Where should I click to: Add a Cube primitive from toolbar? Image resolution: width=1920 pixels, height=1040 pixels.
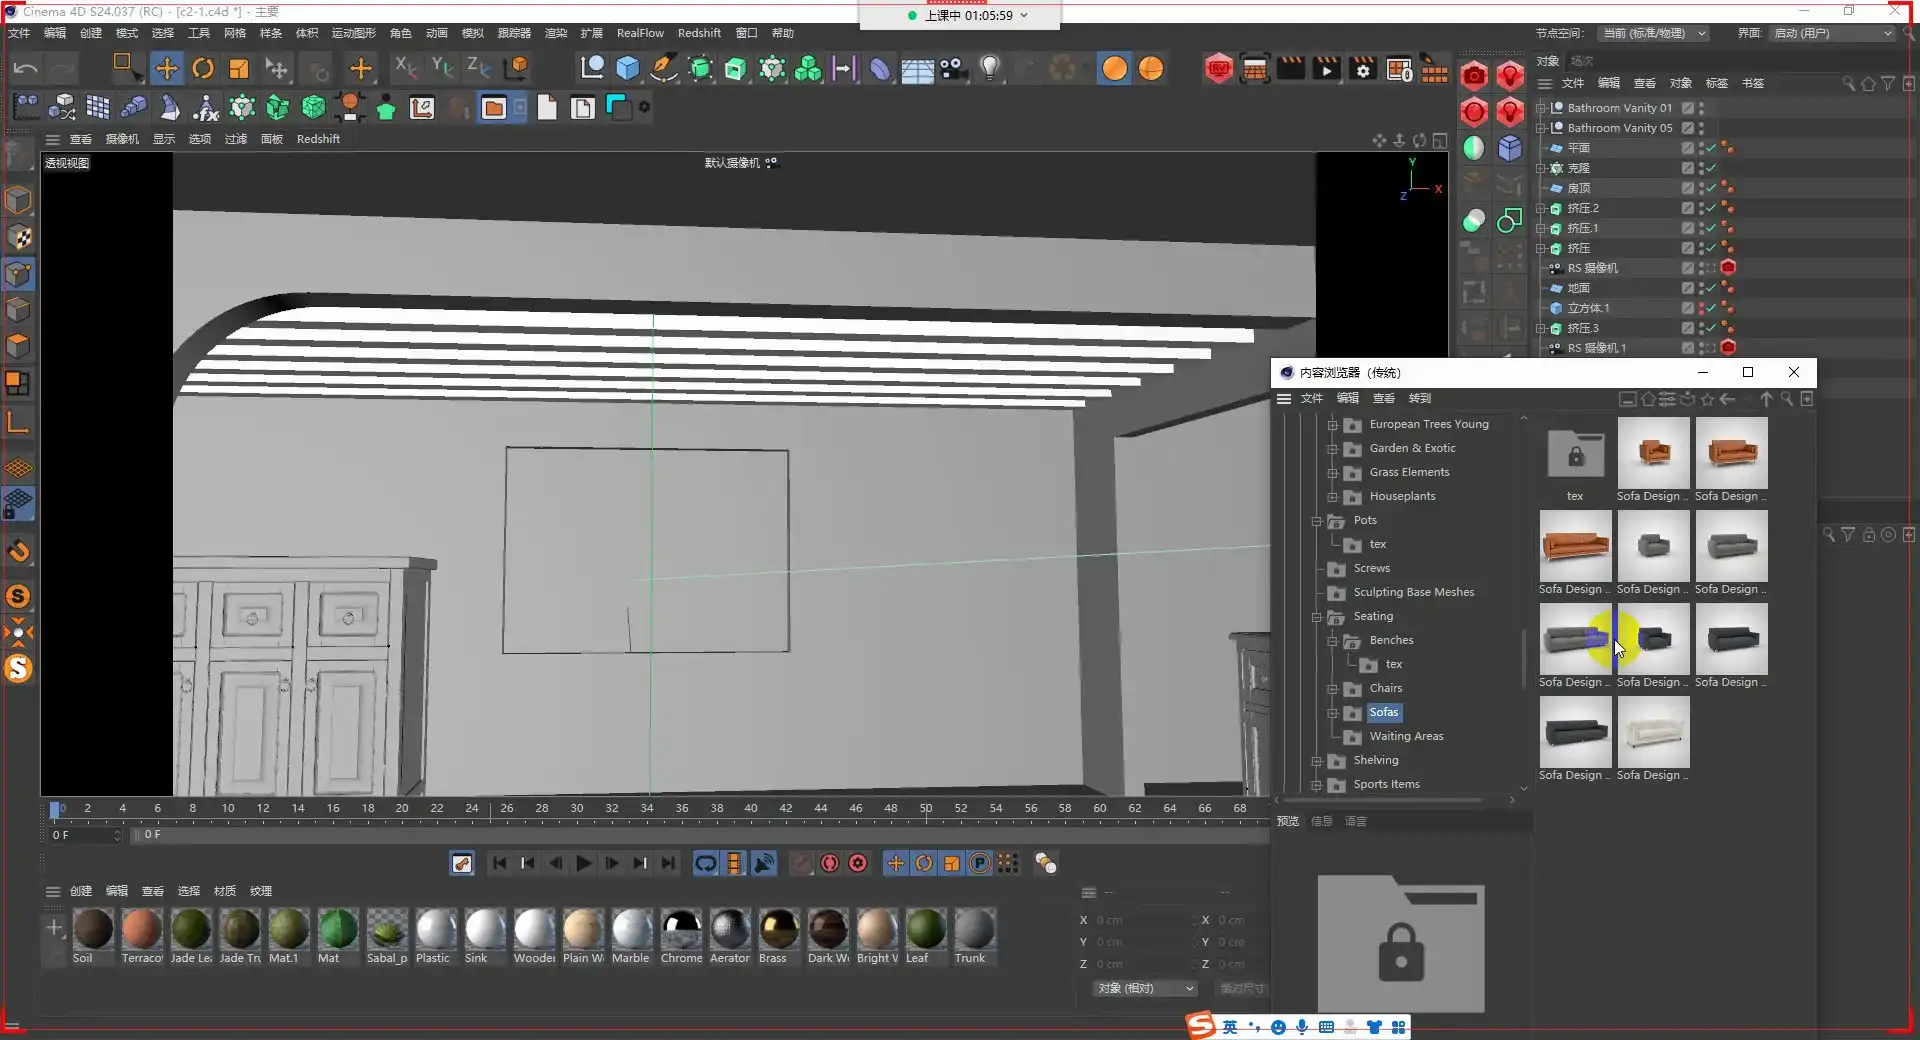(627, 68)
